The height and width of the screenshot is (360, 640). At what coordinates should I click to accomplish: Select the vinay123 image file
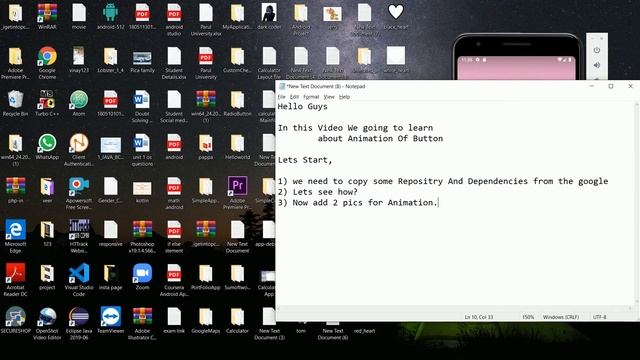tap(79, 60)
